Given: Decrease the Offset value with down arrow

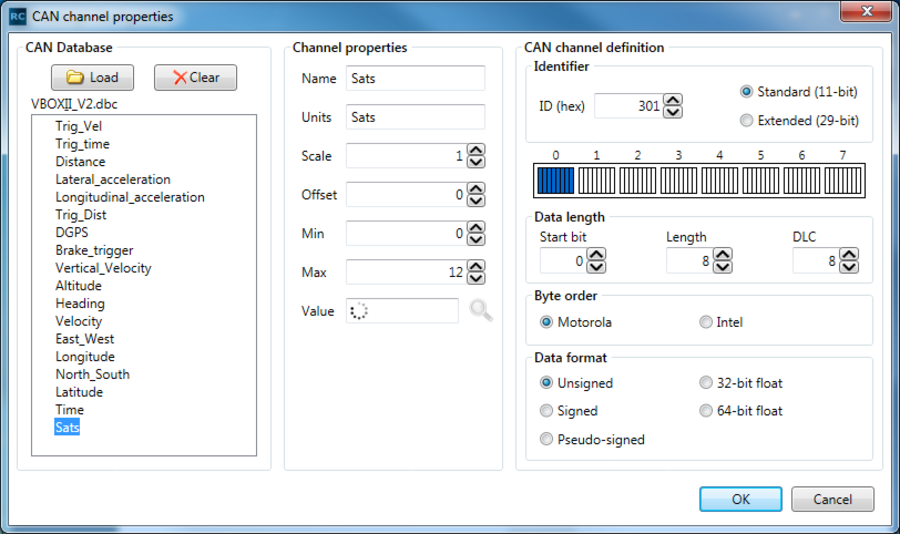Looking at the screenshot, I should [x=476, y=200].
